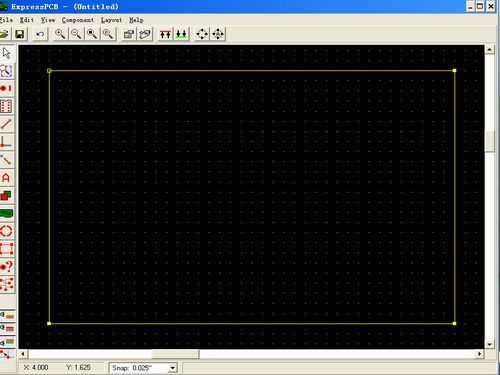Choose the place component tool

6,106
